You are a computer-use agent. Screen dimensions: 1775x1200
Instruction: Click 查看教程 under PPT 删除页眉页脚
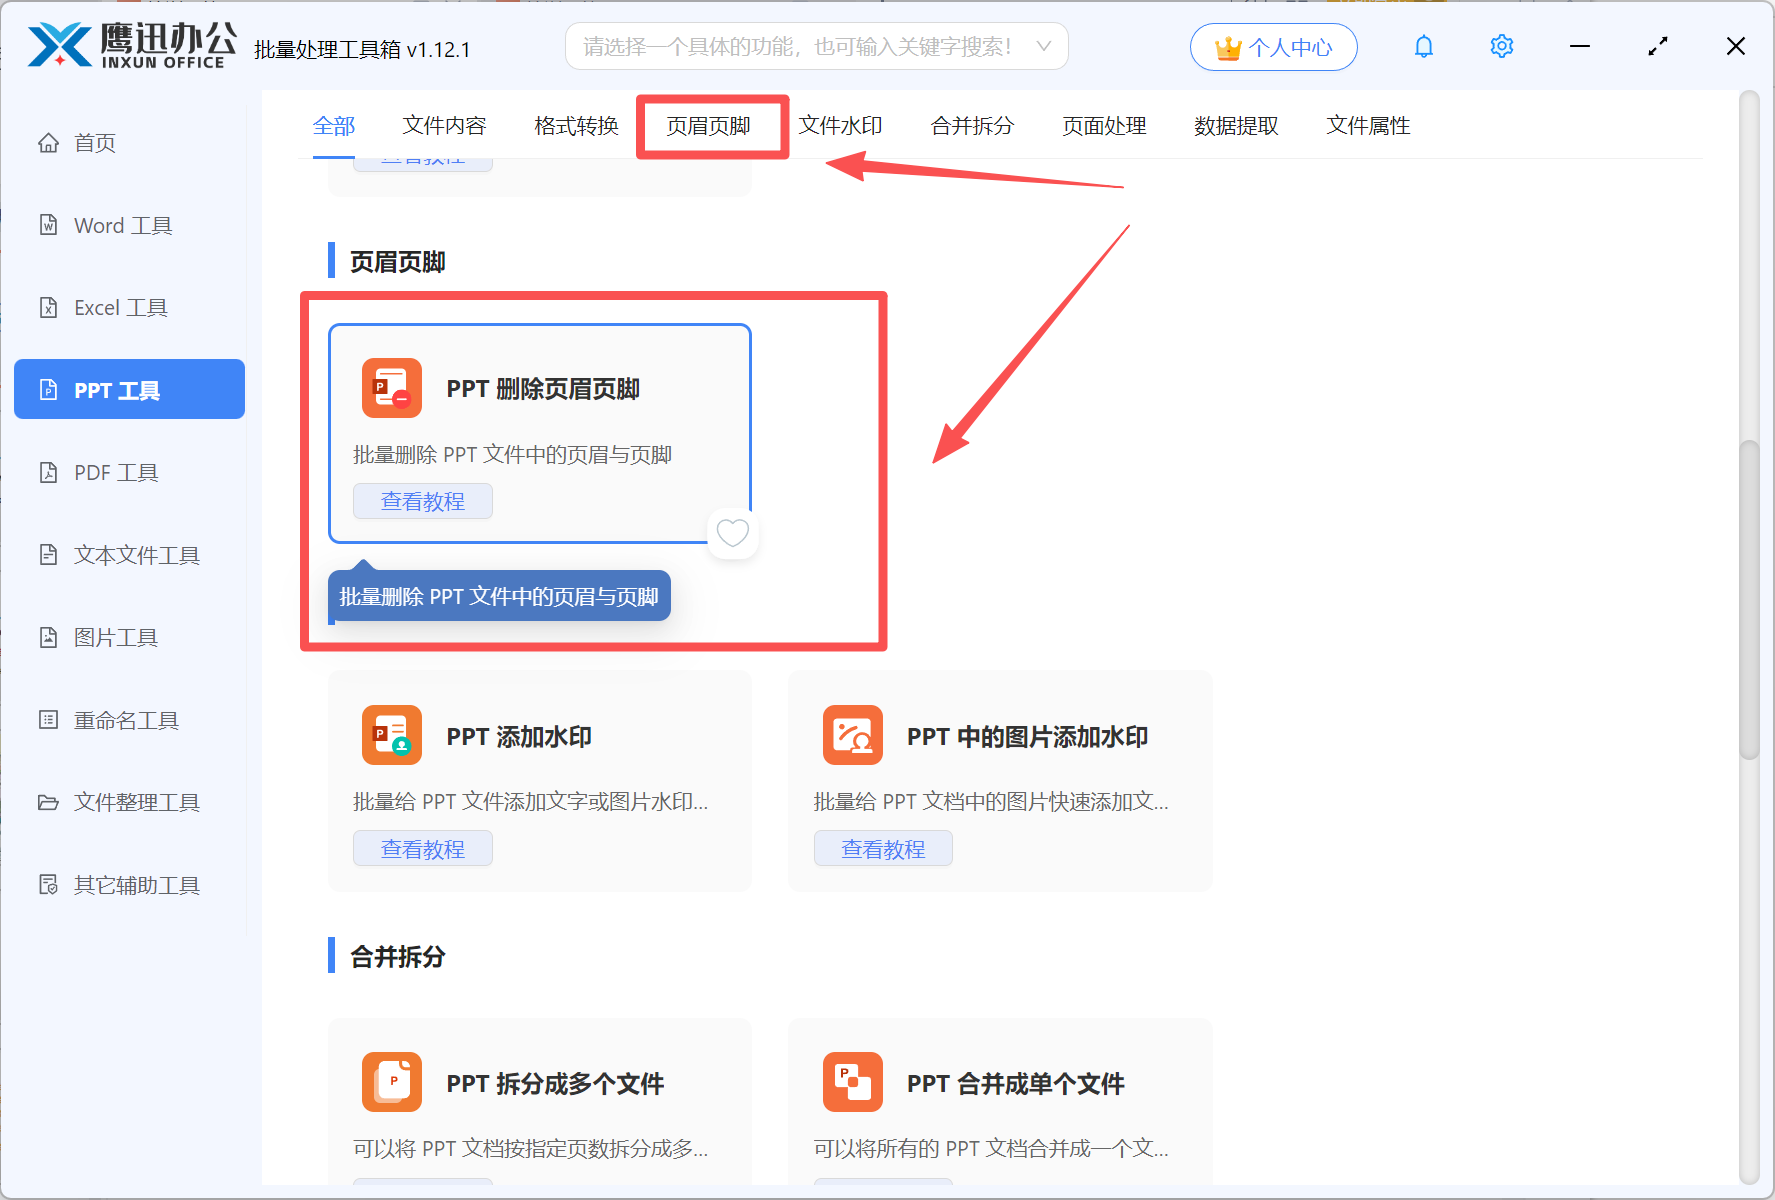click(x=422, y=501)
